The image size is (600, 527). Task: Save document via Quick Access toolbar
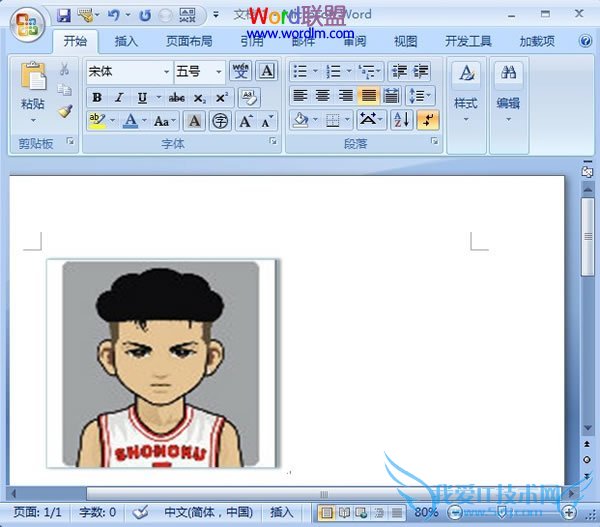64,16
